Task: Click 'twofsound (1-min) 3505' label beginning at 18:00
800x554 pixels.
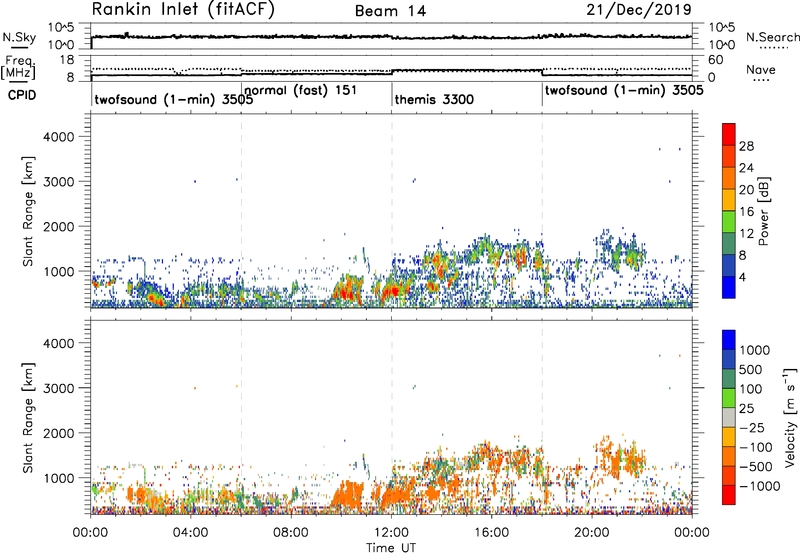Action: pyautogui.click(x=624, y=91)
